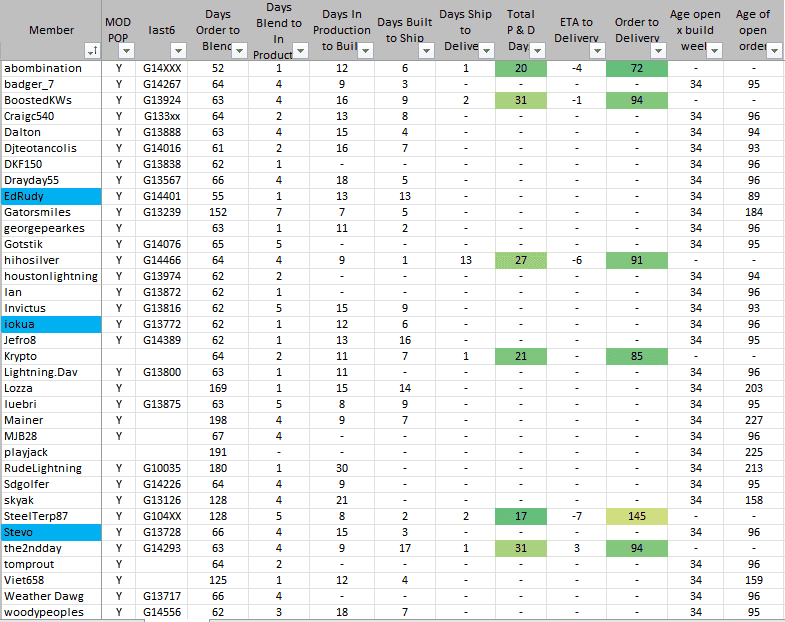Open Days Order to Blend filter dropdown

tap(239, 51)
